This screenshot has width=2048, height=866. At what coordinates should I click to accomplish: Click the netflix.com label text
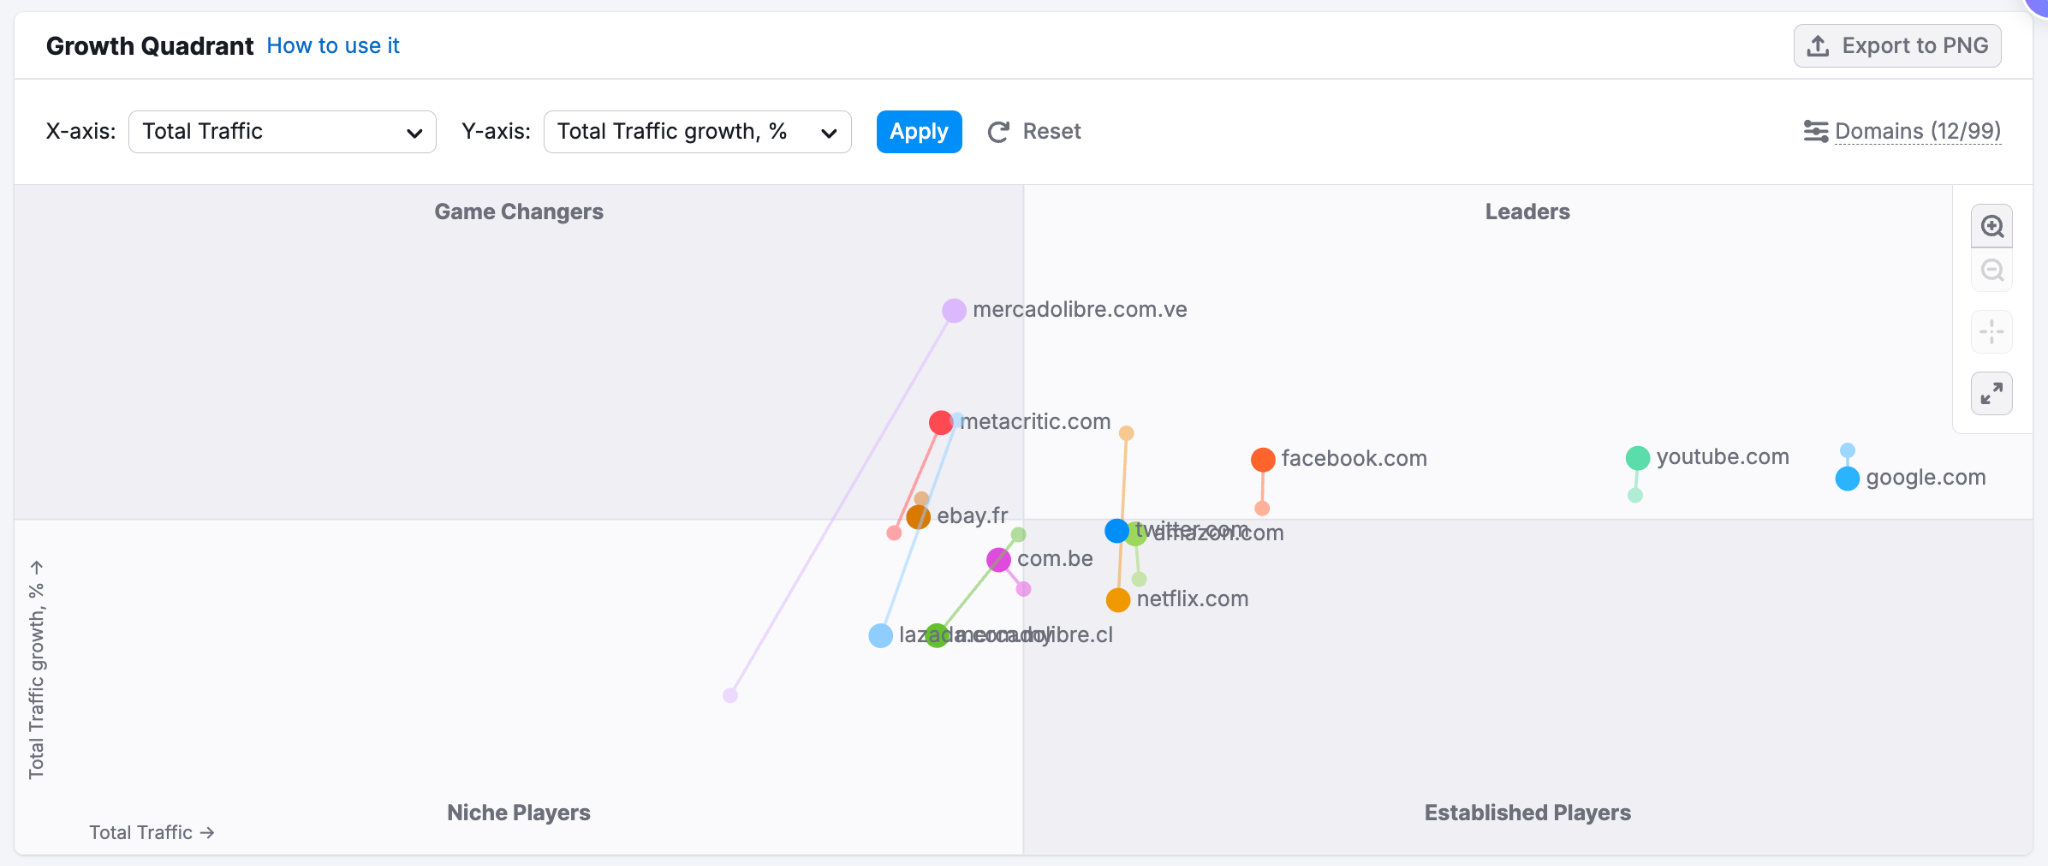point(1193,599)
